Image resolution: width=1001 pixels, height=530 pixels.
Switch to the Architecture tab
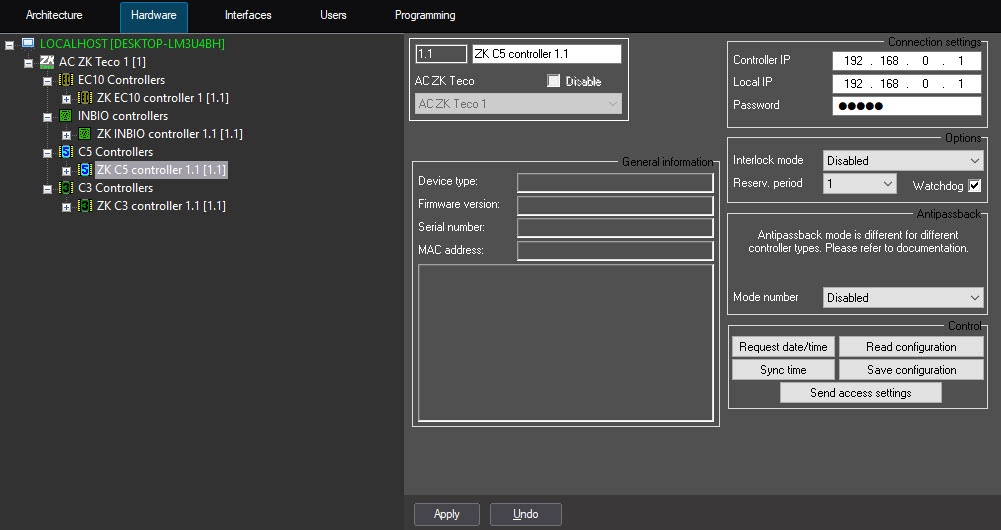[54, 16]
